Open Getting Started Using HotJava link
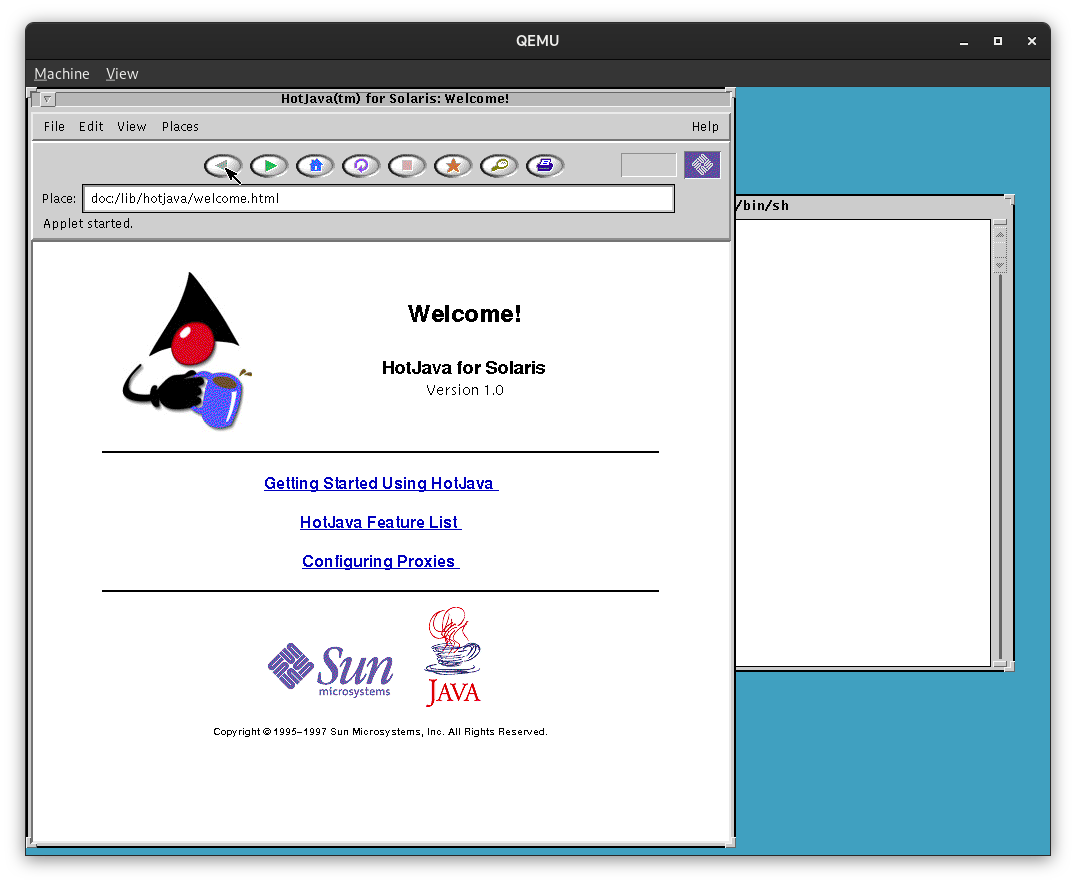The width and height of the screenshot is (1076, 884). (x=381, y=483)
